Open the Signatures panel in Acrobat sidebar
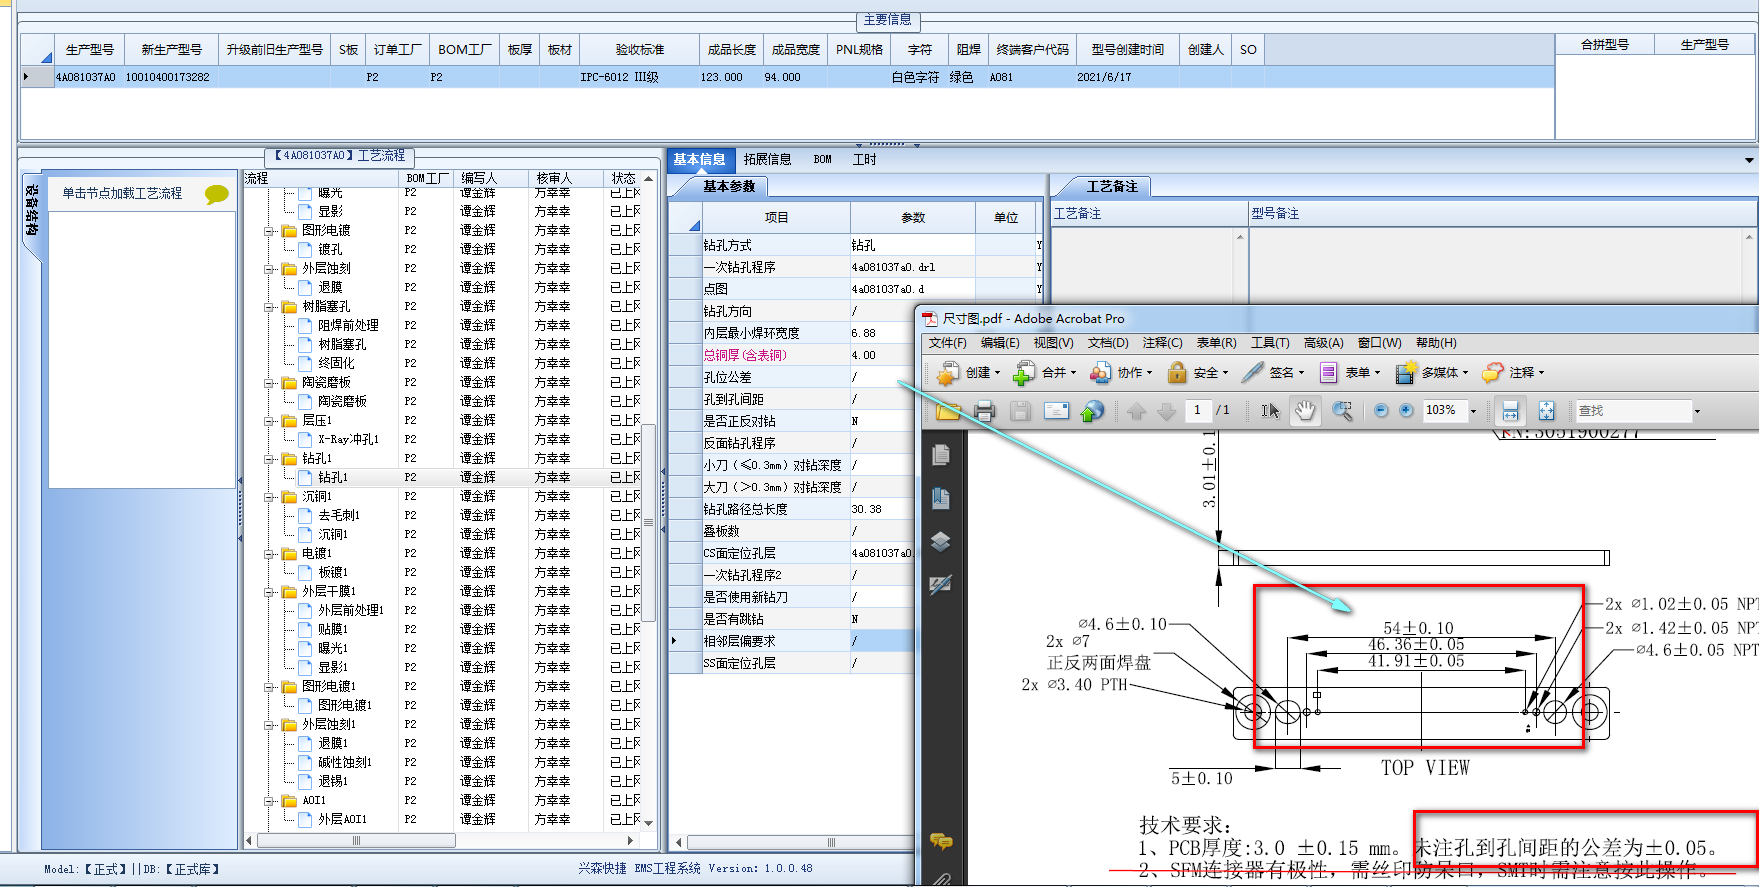The width and height of the screenshot is (1759, 887). [x=940, y=585]
